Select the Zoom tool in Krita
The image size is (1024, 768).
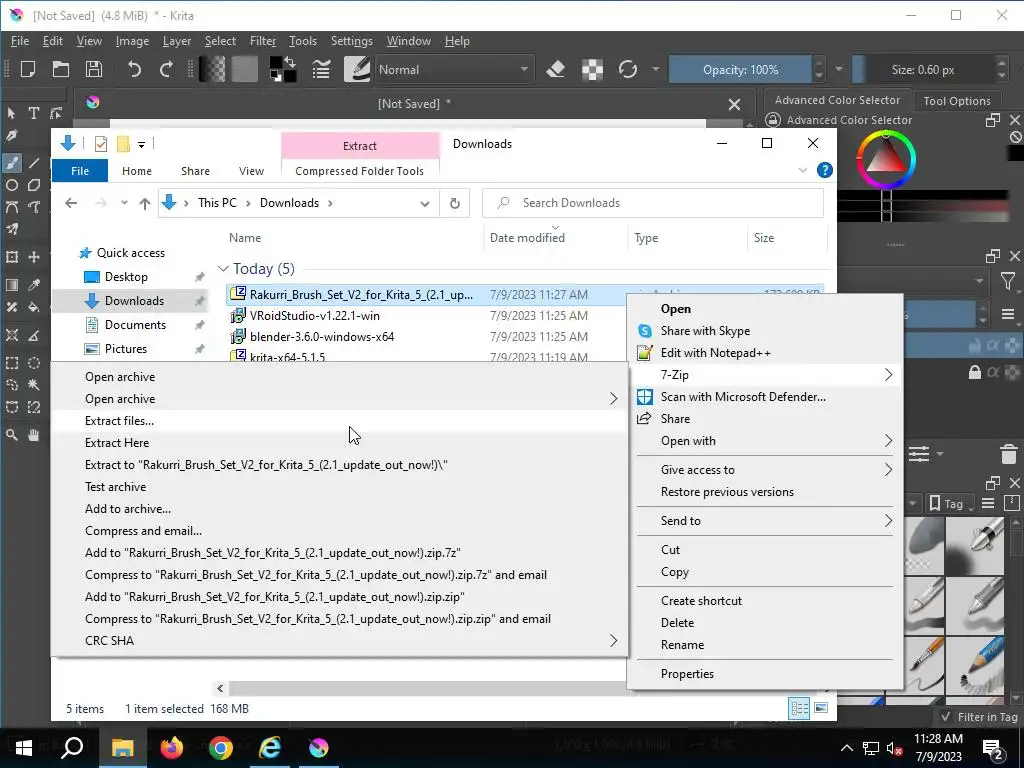[x=12, y=435]
